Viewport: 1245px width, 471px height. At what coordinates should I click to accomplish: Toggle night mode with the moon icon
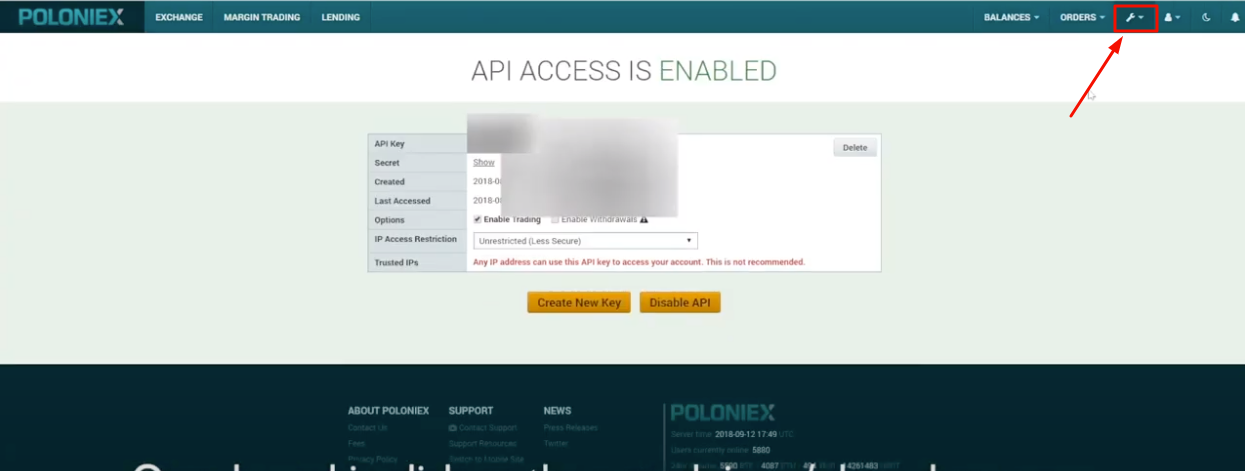click(1206, 17)
